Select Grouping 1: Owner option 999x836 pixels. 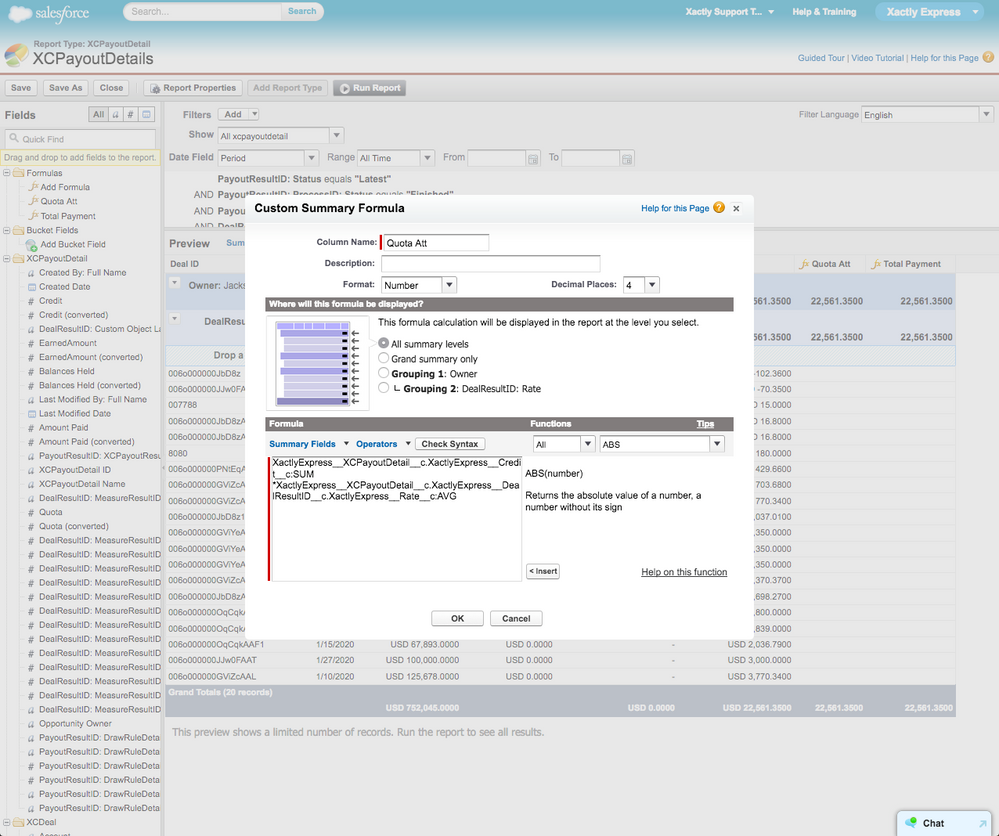[x=384, y=373]
